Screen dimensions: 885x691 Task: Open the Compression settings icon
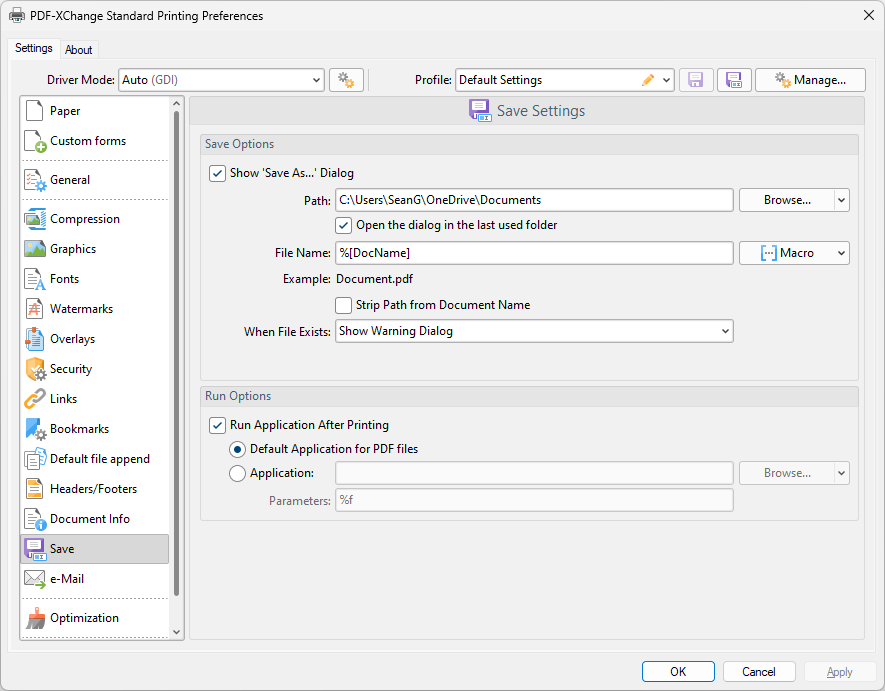pos(35,219)
